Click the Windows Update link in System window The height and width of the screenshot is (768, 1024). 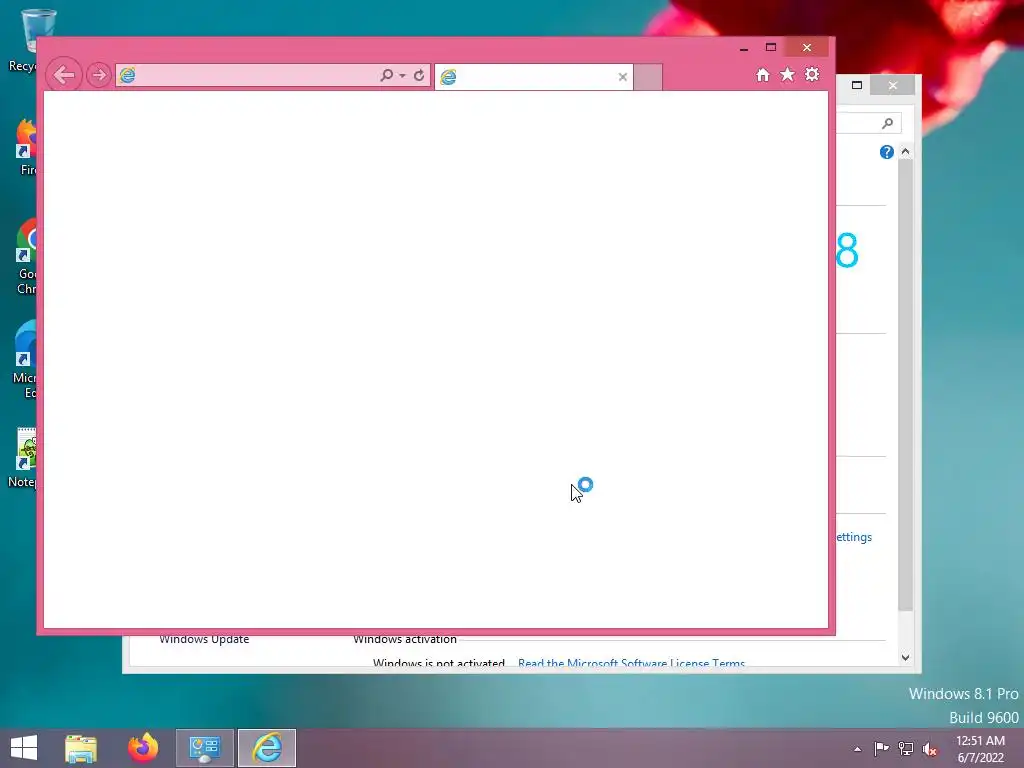tap(204, 639)
